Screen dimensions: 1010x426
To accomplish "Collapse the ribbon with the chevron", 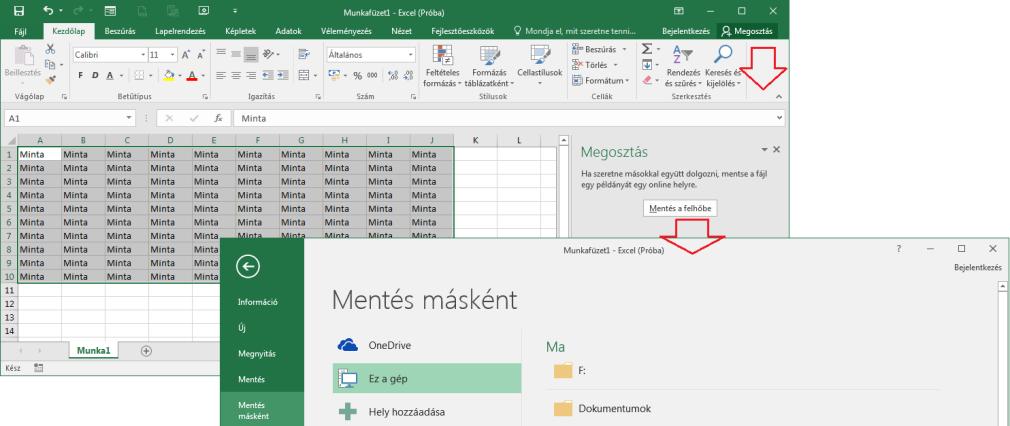I will click(x=779, y=97).
